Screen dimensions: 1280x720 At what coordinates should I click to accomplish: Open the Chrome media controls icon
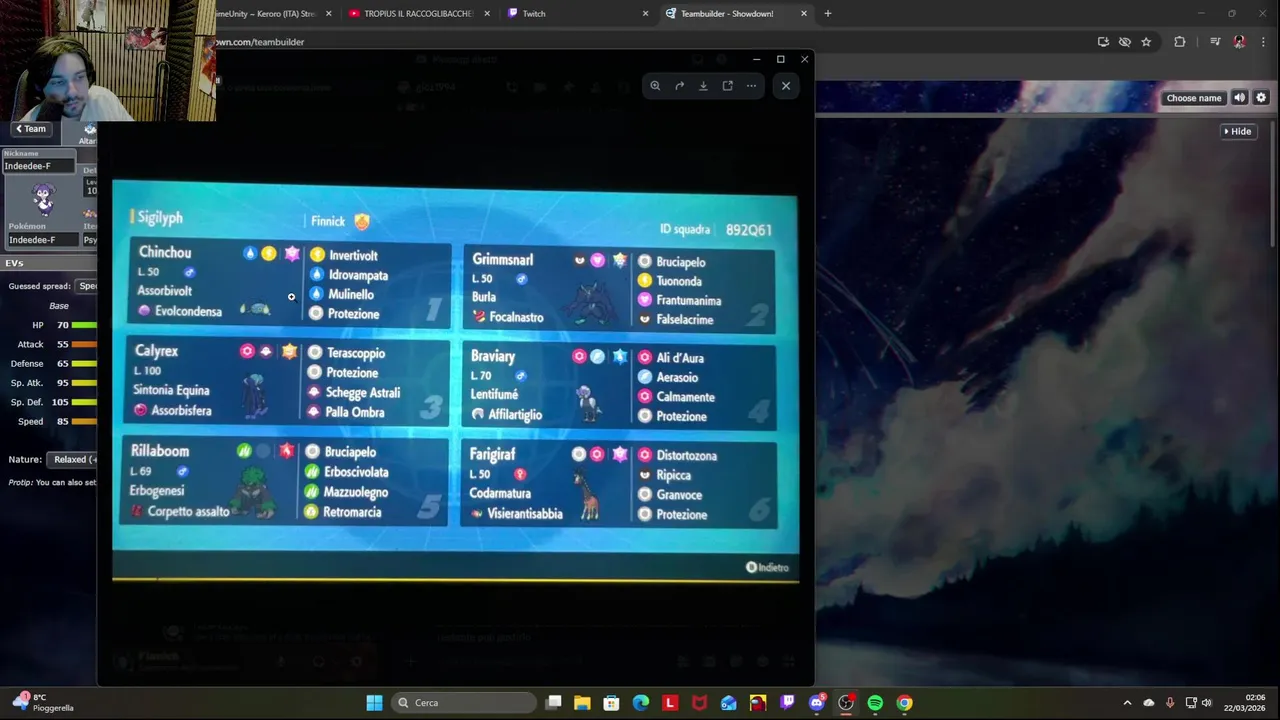1215,42
